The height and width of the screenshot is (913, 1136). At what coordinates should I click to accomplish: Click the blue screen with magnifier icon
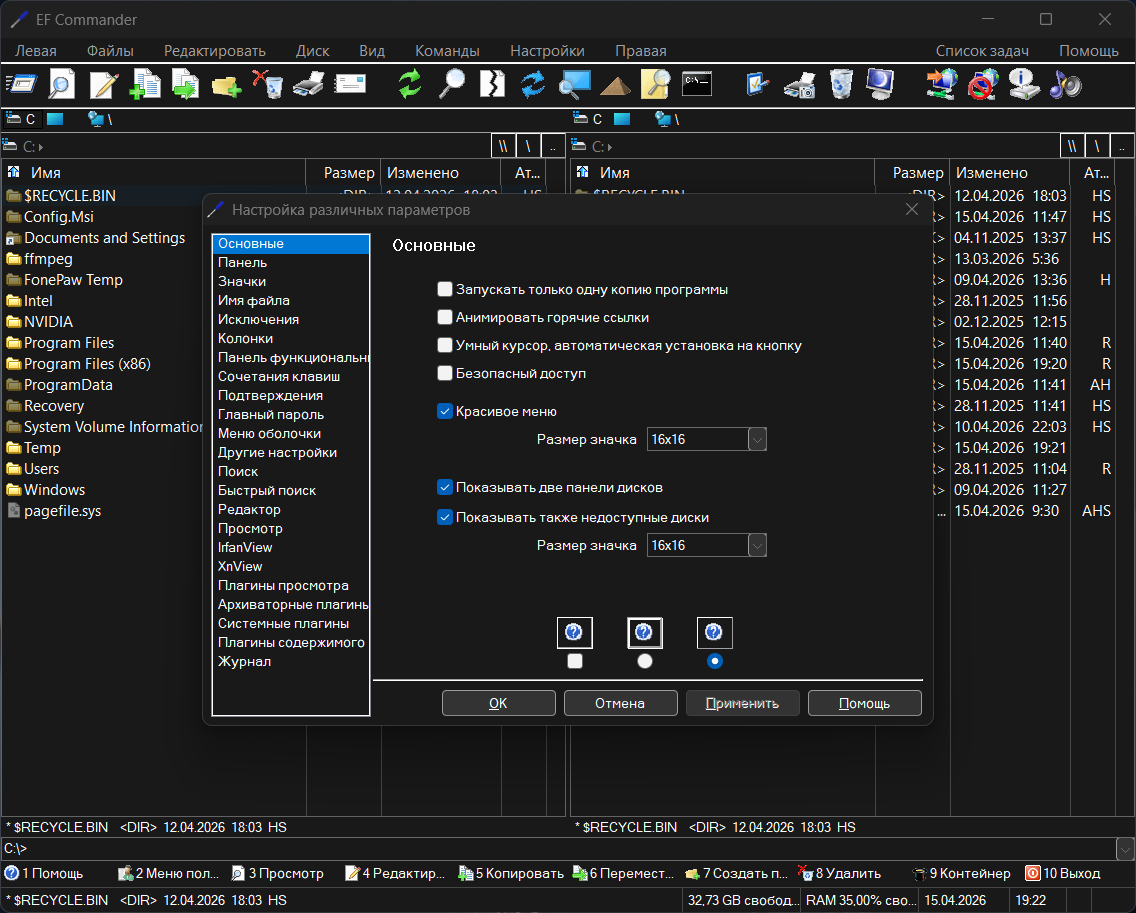click(575, 84)
